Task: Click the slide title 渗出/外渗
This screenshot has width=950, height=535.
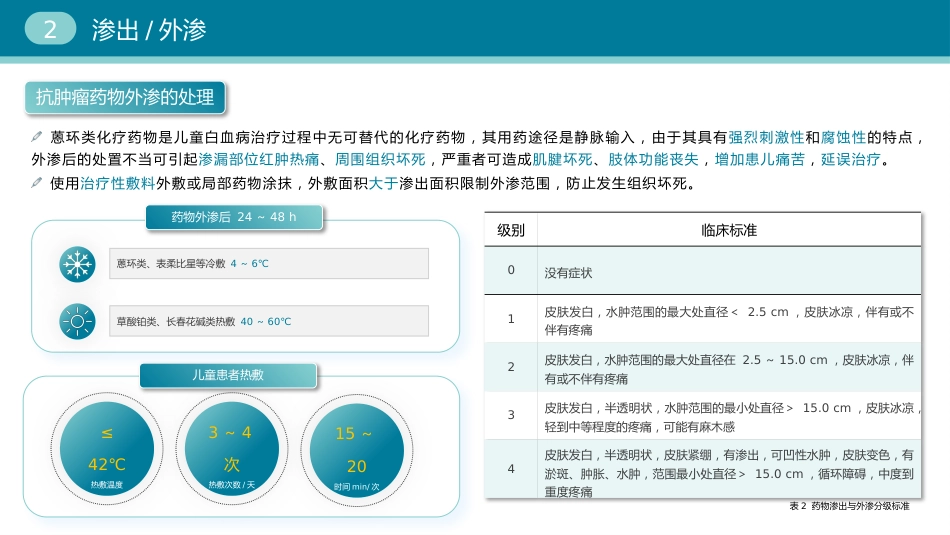Action: [x=149, y=30]
